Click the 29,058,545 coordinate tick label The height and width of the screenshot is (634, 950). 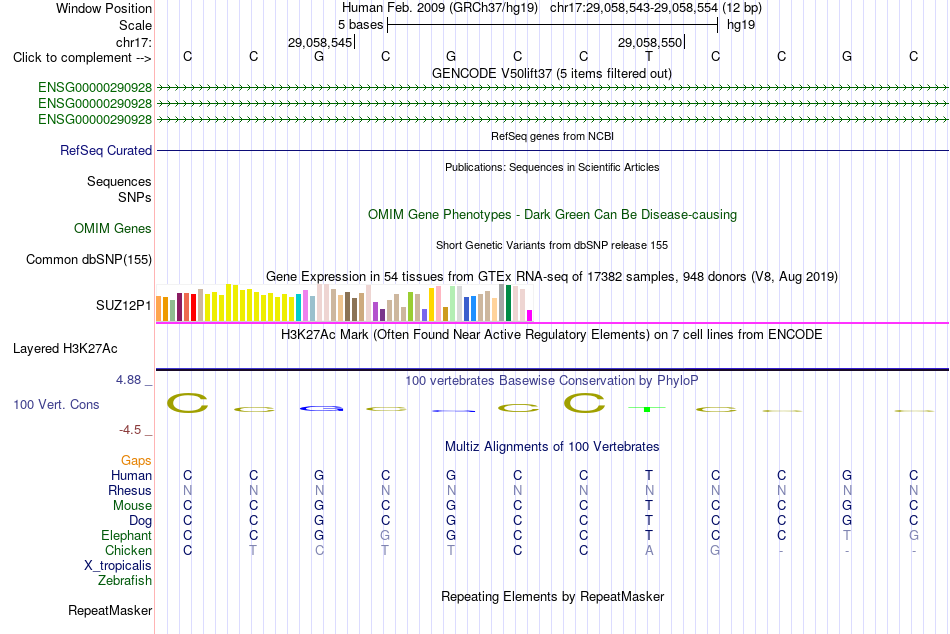tap(320, 42)
